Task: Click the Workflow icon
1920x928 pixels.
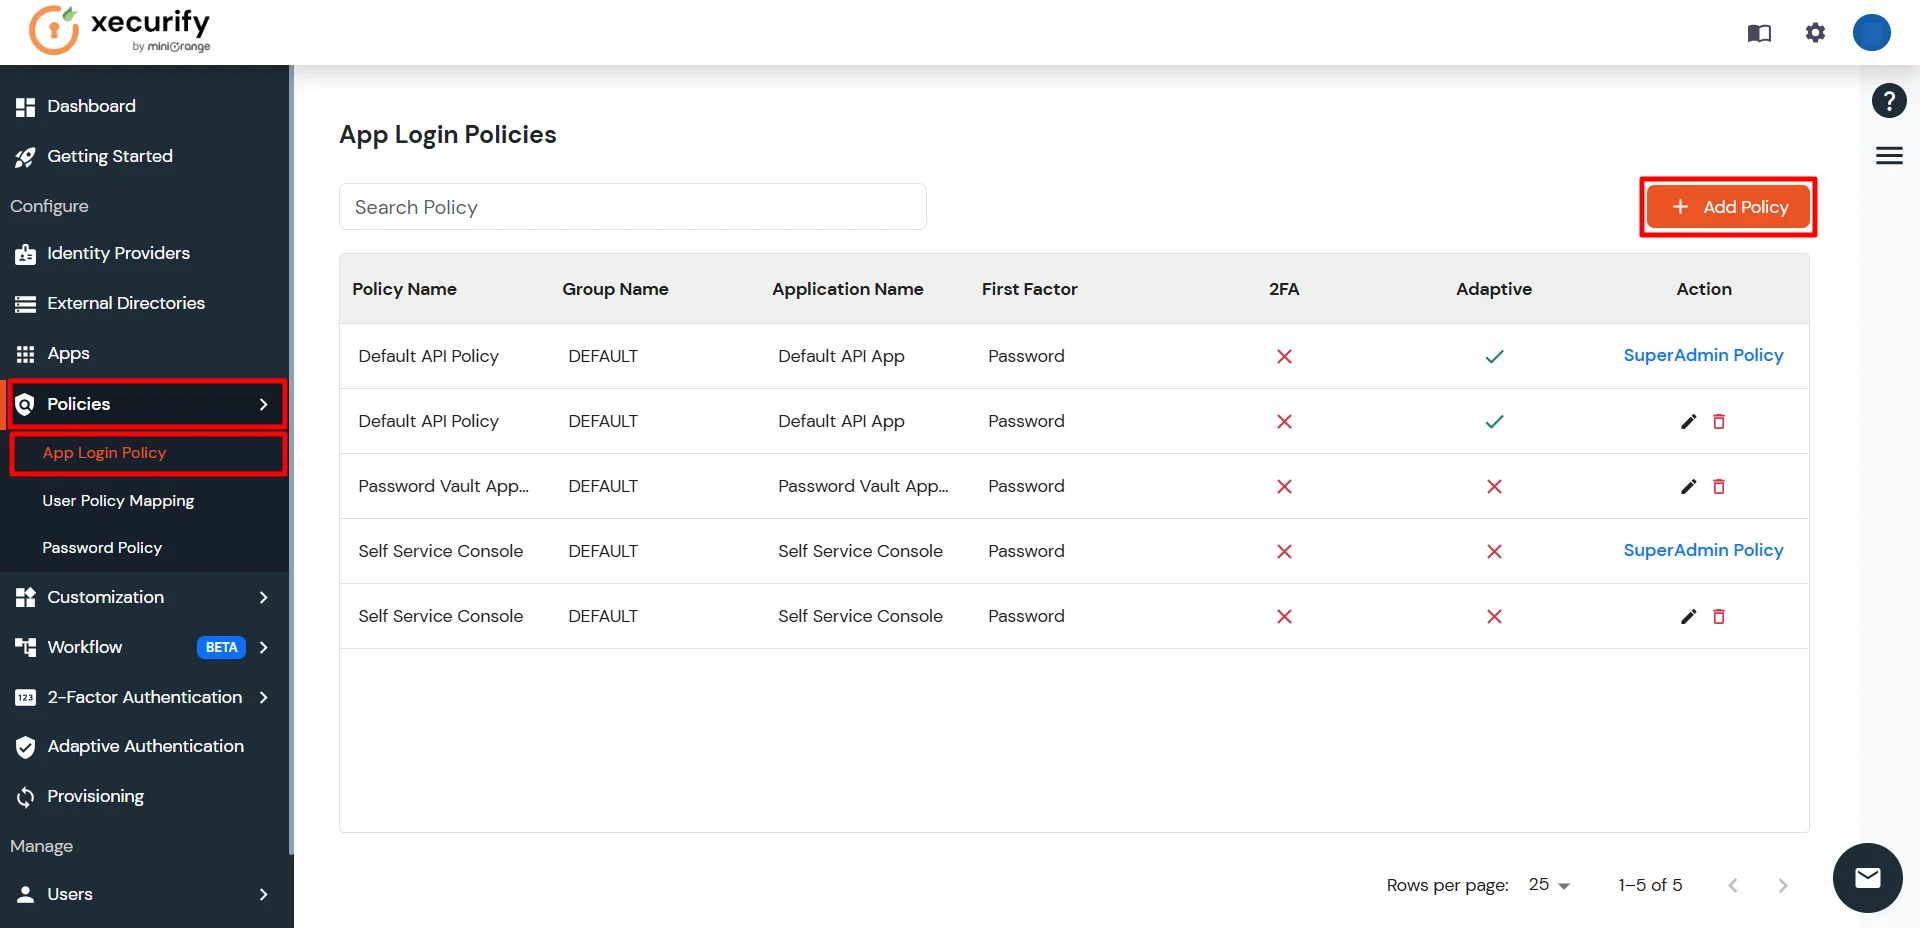Action: pos(25,647)
